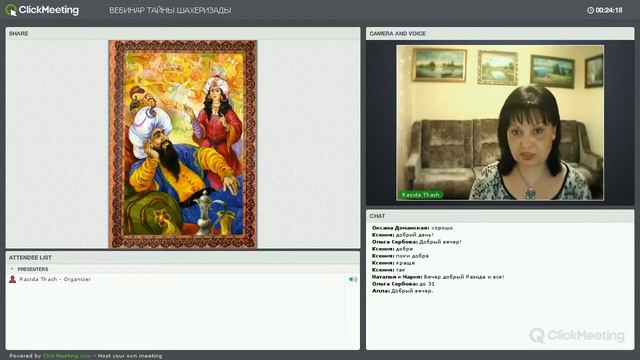Click the Наталья и Мария chat message

(x=438, y=277)
